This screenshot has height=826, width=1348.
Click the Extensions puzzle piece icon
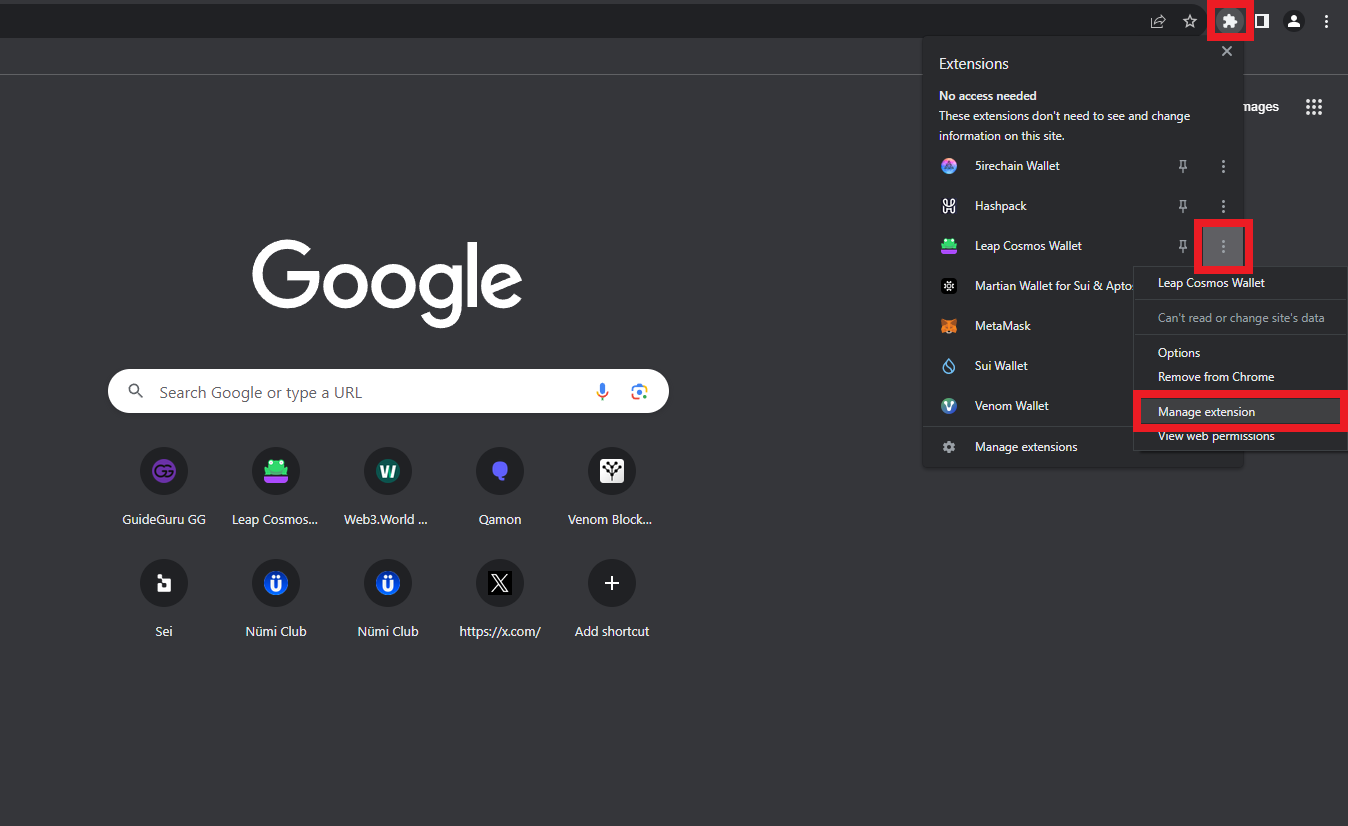(1230, 21)
